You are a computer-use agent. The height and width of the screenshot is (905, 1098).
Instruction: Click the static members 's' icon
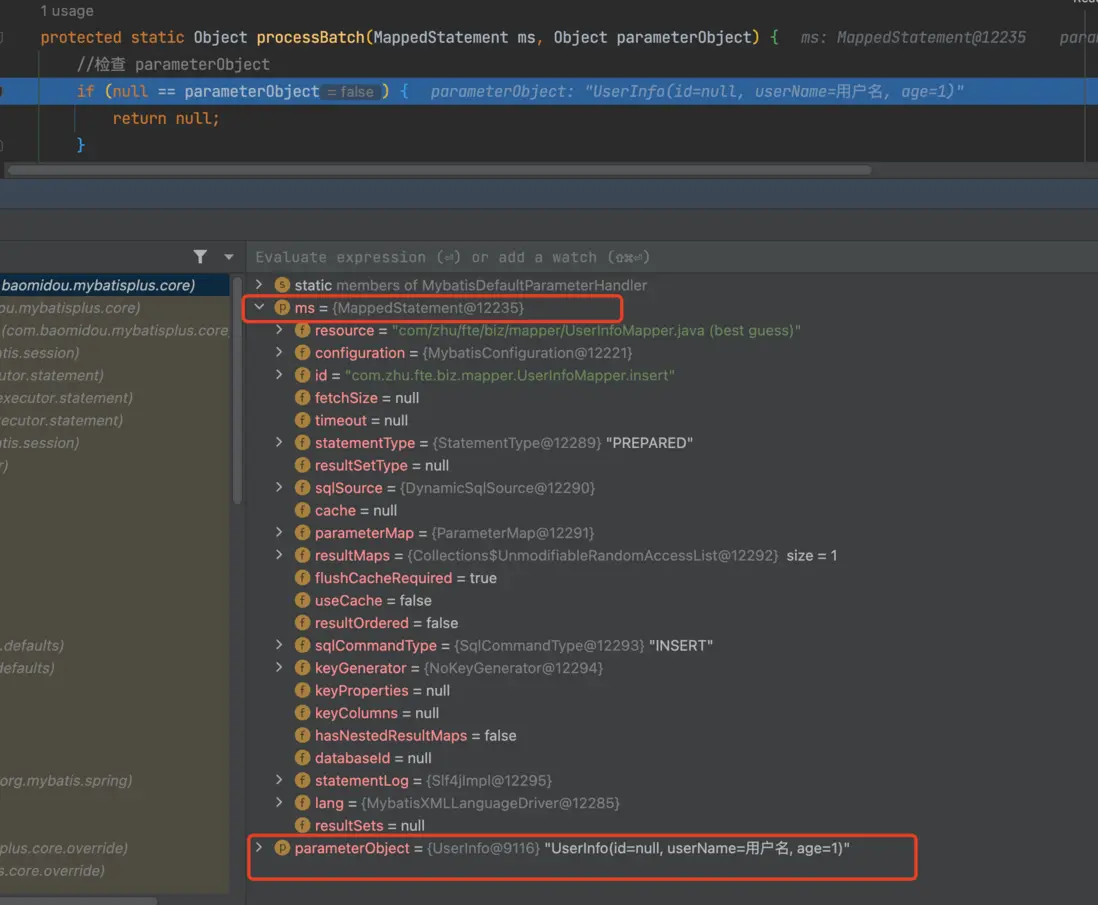pos(282,285)
